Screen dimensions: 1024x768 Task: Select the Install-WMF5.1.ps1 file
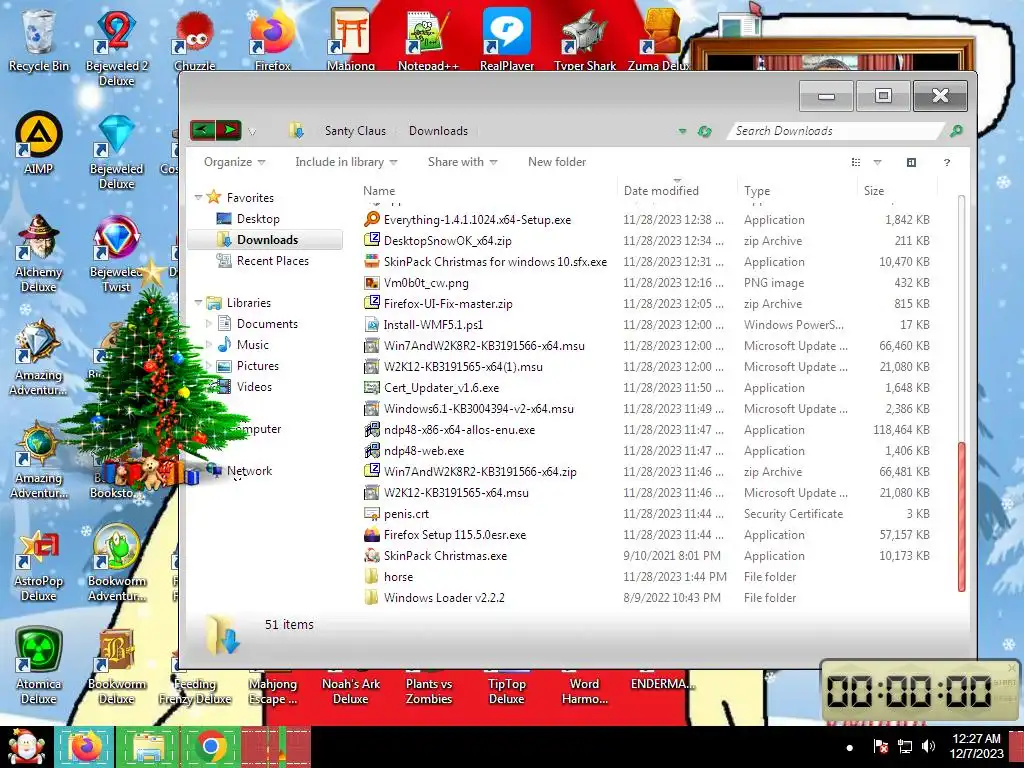click(x=433, y=325)
